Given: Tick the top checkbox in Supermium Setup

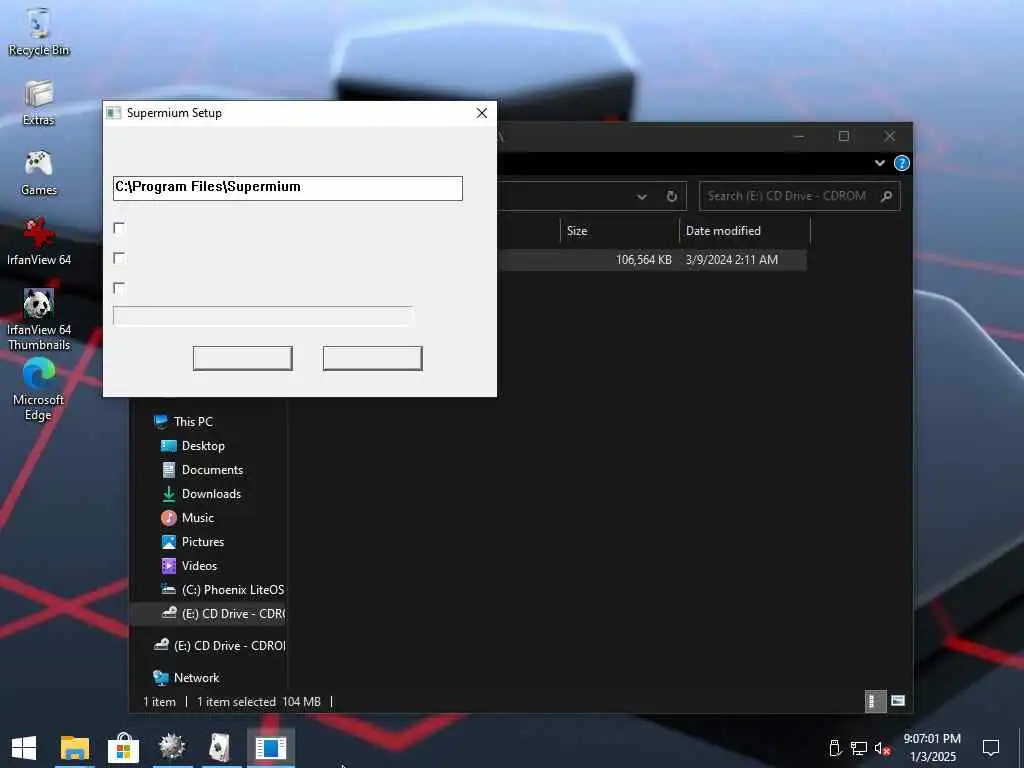Looking at the screenshot, I should [x=119, y=228].
